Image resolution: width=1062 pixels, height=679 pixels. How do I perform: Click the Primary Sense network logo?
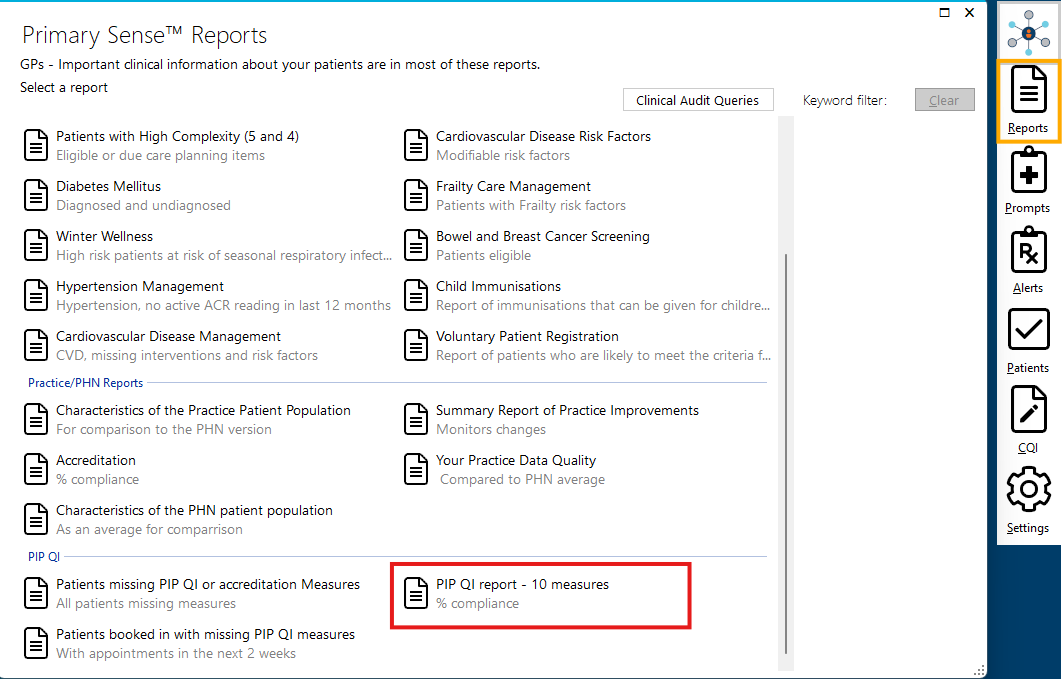pyautogui.click(x=1028, y=32)
